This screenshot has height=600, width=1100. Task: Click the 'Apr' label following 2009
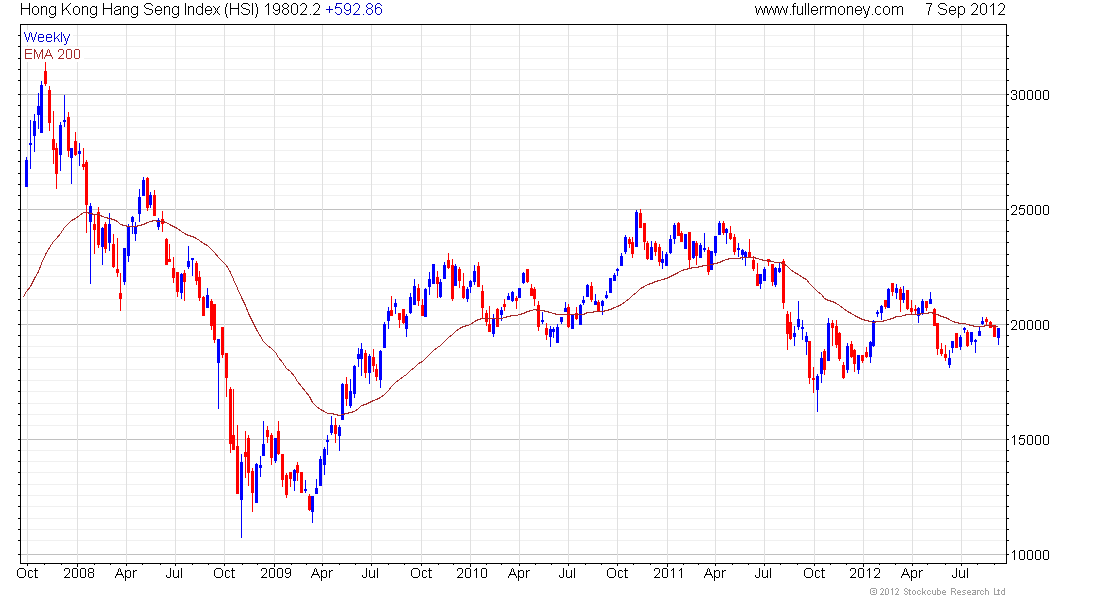coord(321,573)
